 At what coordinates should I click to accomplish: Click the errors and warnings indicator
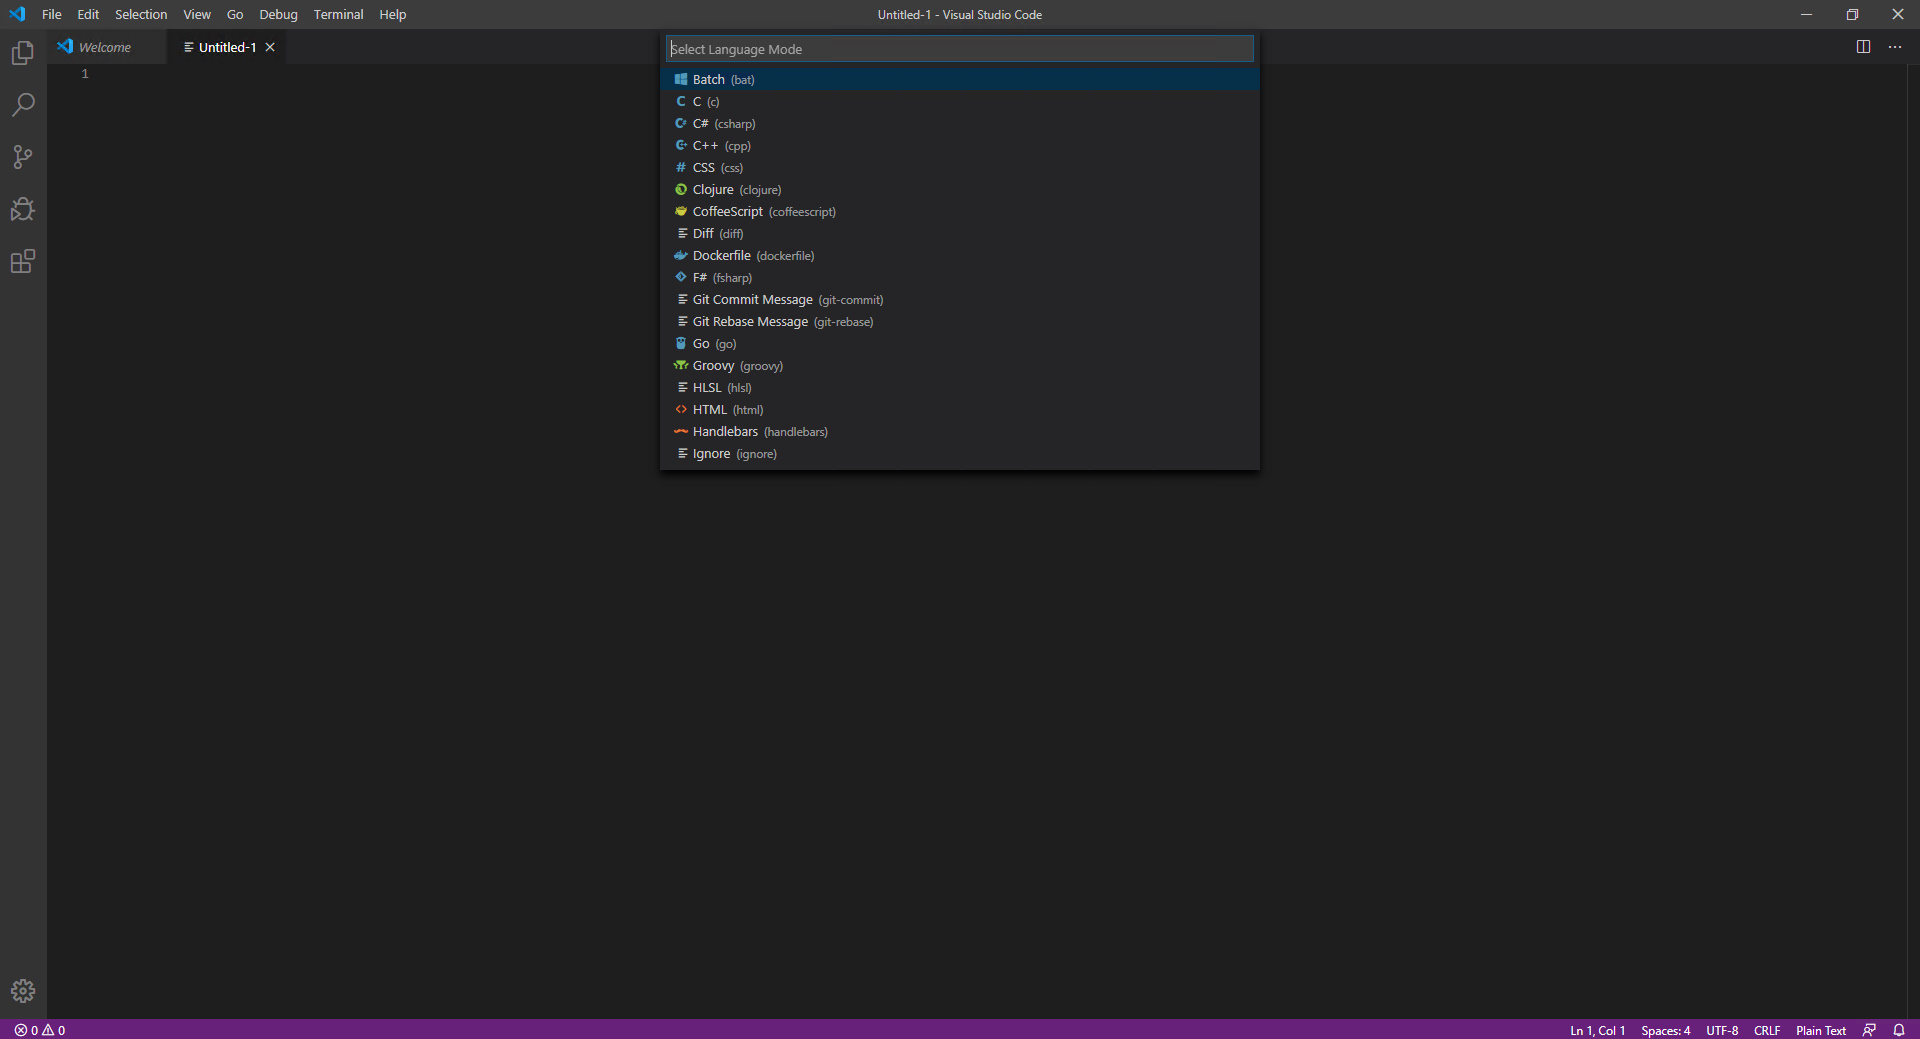[40, 1030]
